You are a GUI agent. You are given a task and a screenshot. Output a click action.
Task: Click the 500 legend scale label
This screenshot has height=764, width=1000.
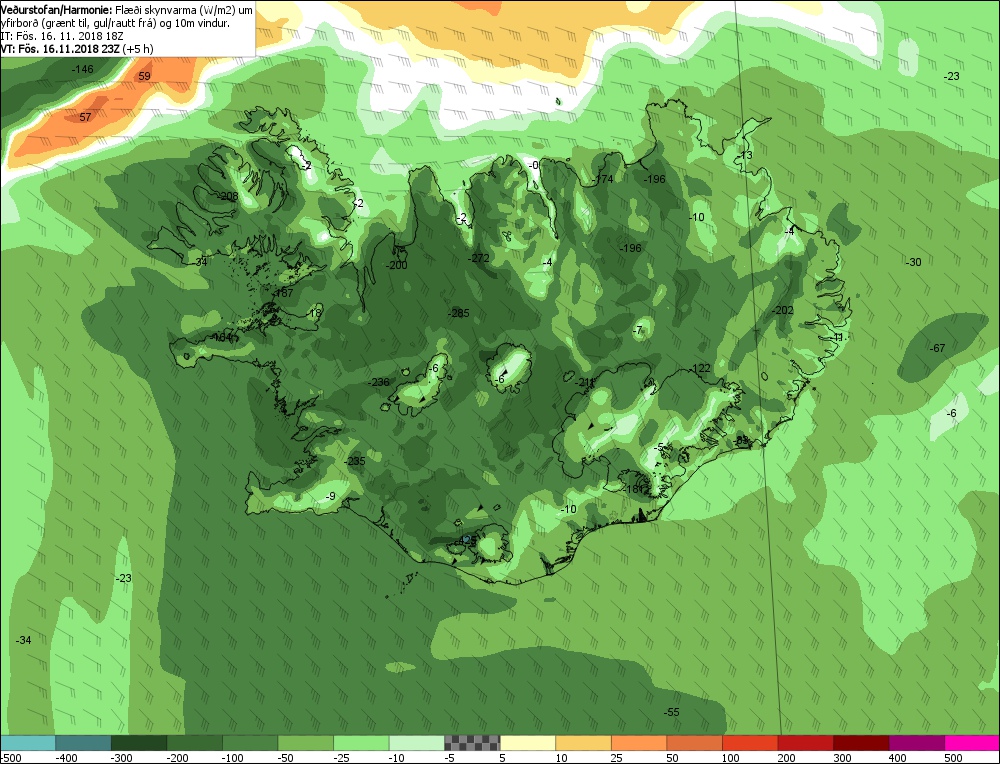[953, 758]
